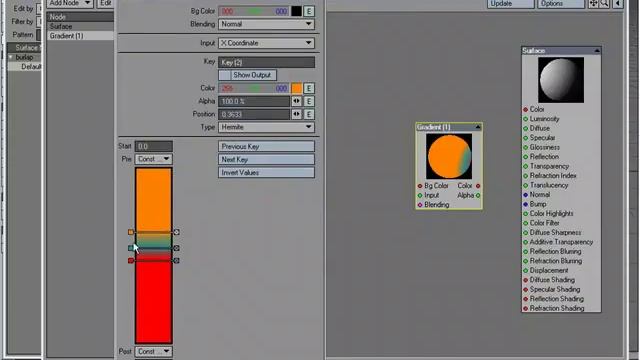Viewport: 640px width, 360px height.
Task: Click the Alpha mini-slider arrows
Action: coord(296,101)
